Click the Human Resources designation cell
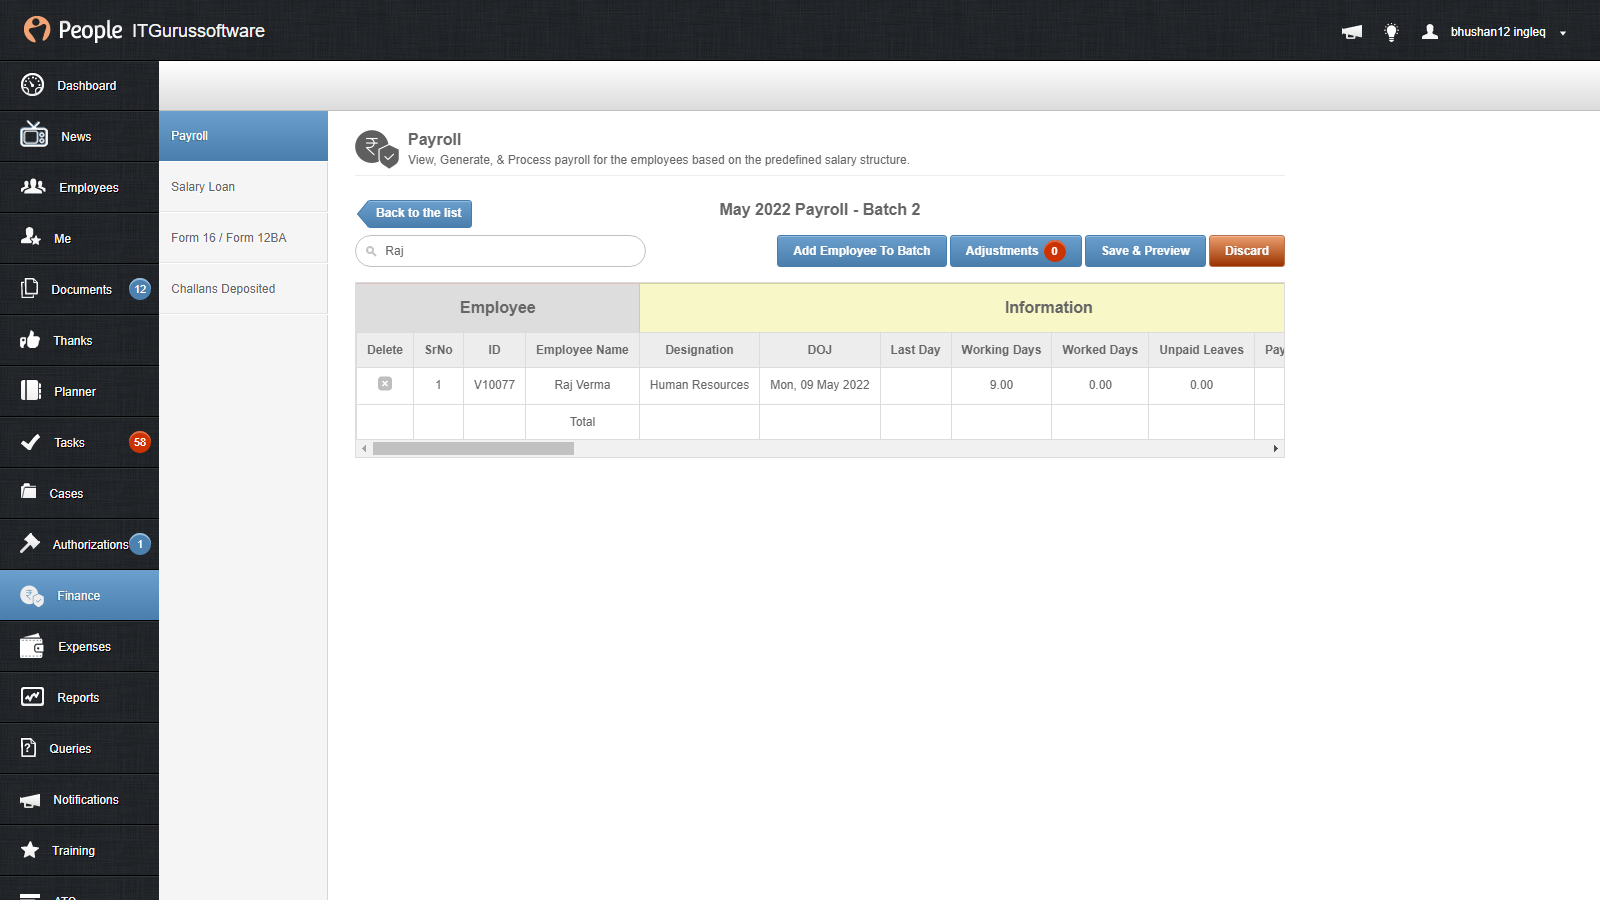The width and height of the screenshot is (1600, 900). (699, 385)
